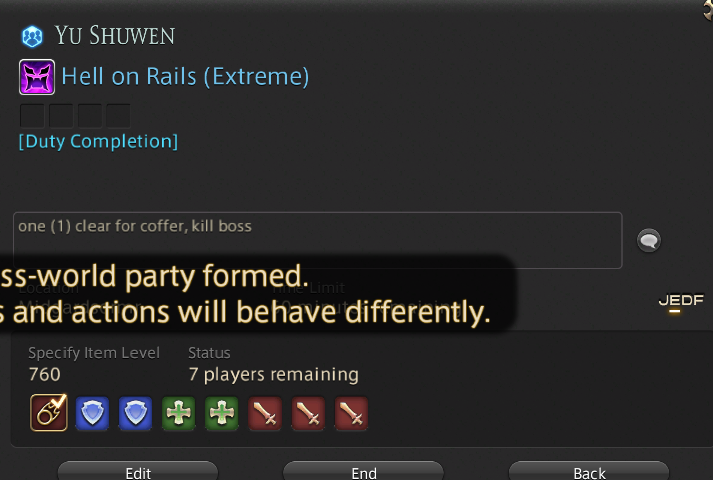
Task: Click the speech bubble comment icon
Action: click(x=649, y=240)
